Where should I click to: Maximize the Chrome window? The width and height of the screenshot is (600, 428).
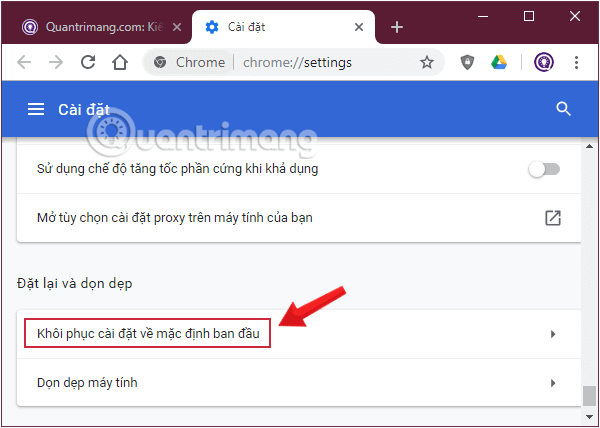[529, 16]
